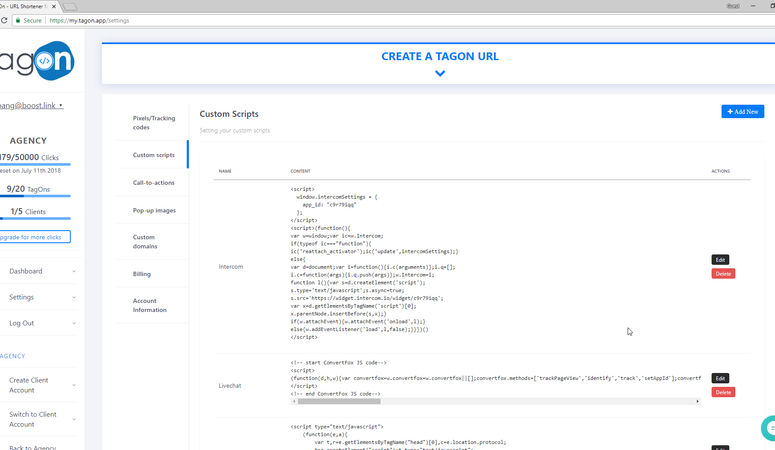Delete the Livechat script

coord(723,392)
